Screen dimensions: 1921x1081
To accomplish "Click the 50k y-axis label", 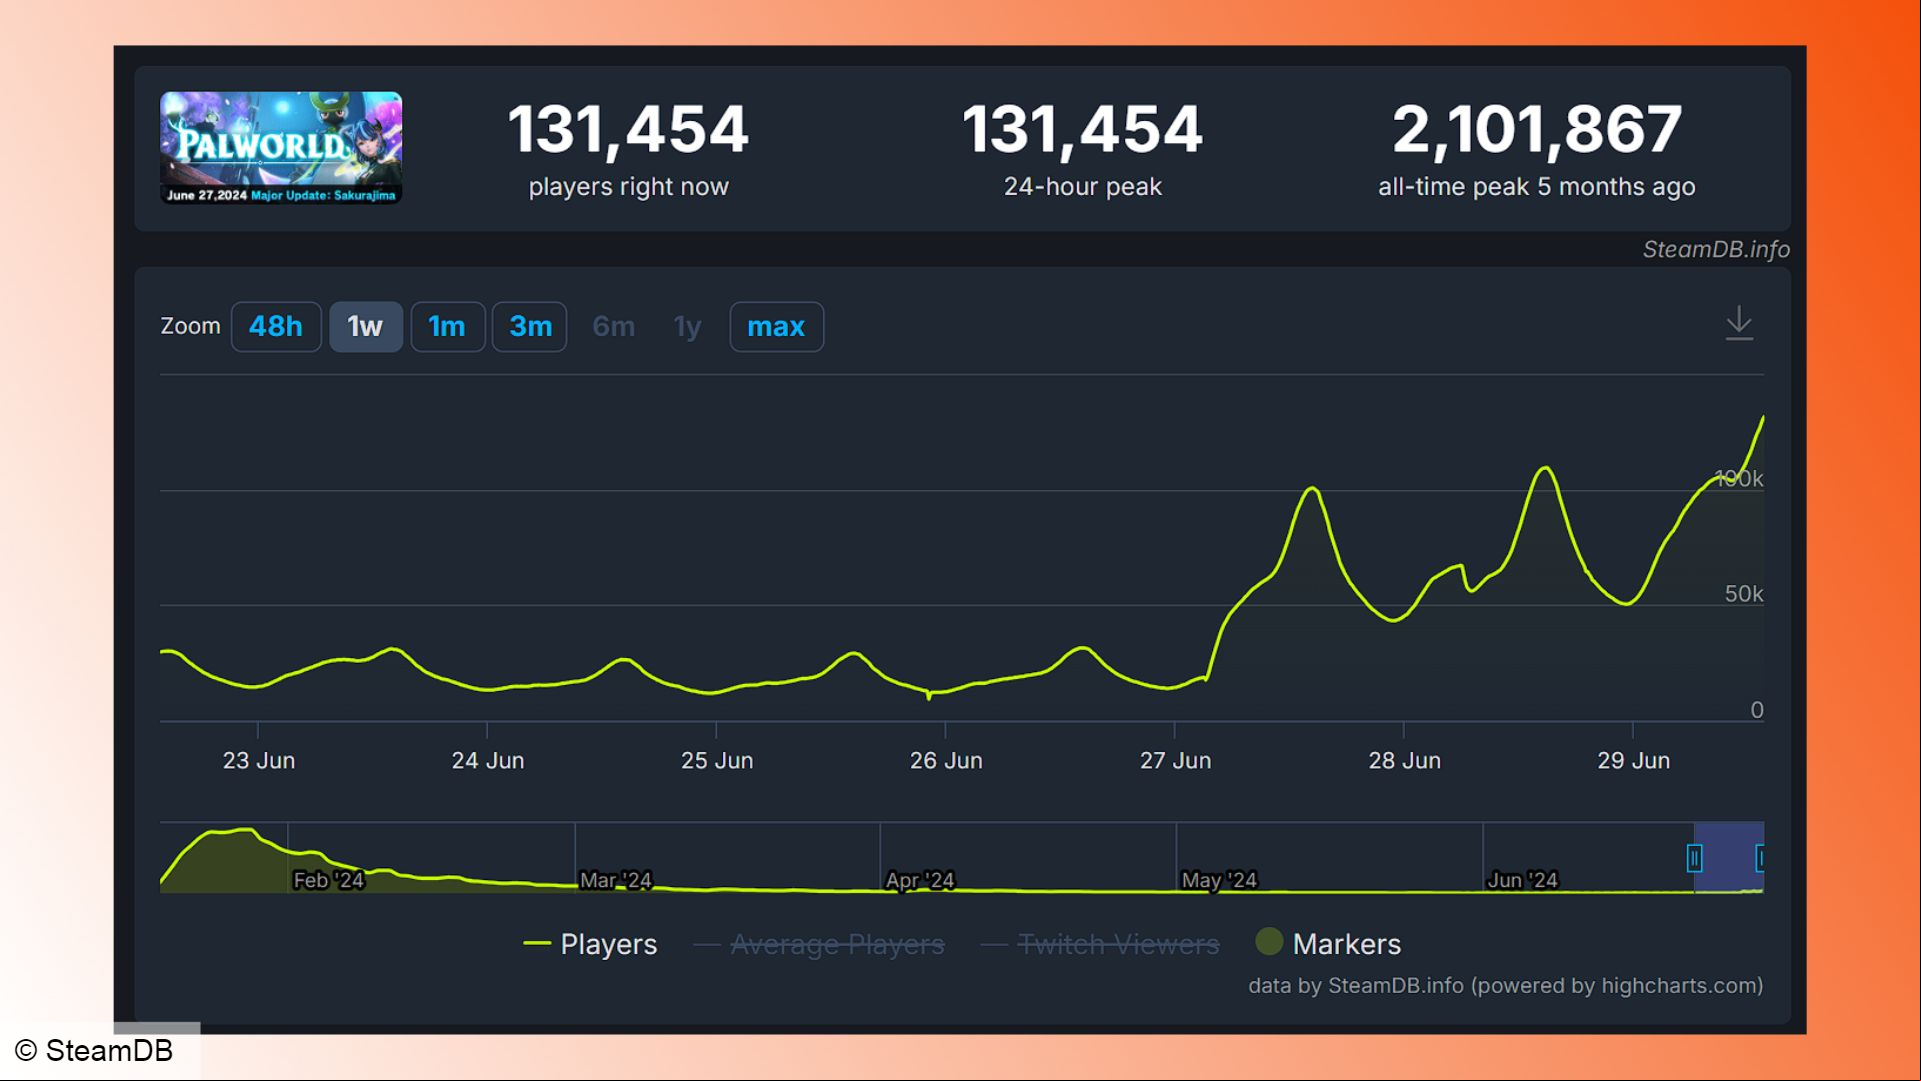I will [1744, 594].
